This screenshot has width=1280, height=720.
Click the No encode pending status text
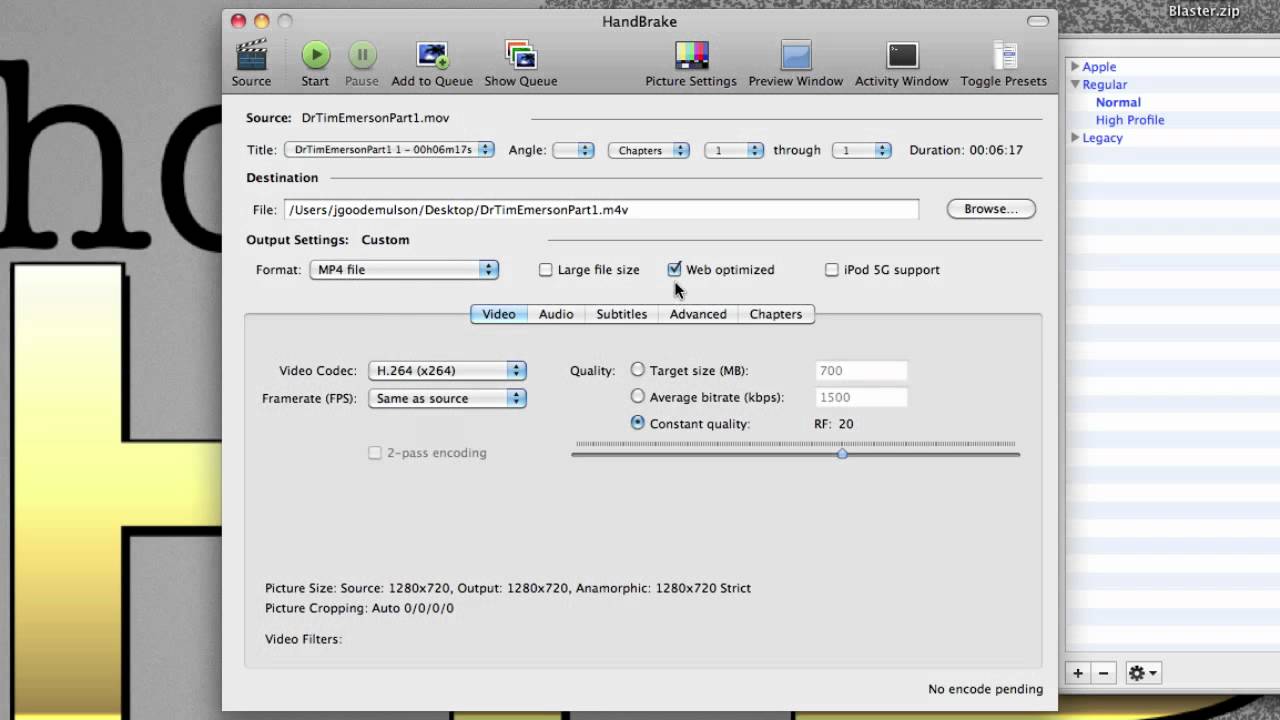[x=985, y=689]
